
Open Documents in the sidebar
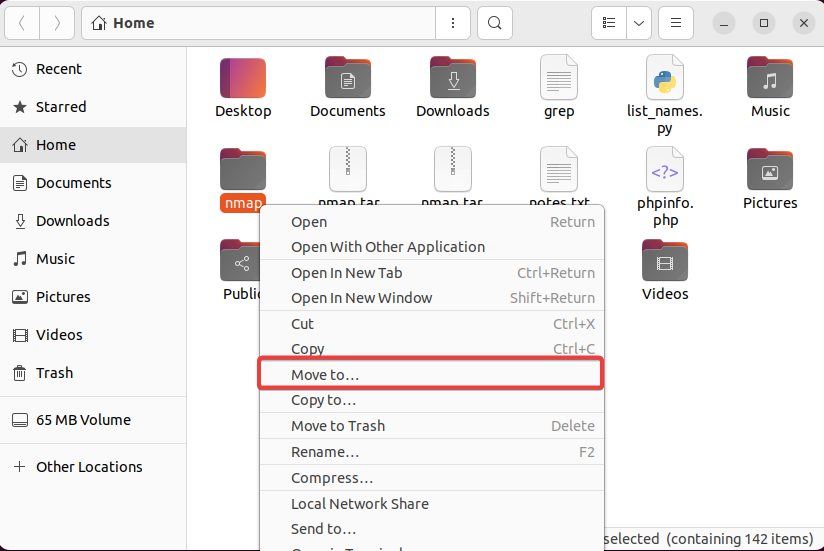(x=93, y=183)
